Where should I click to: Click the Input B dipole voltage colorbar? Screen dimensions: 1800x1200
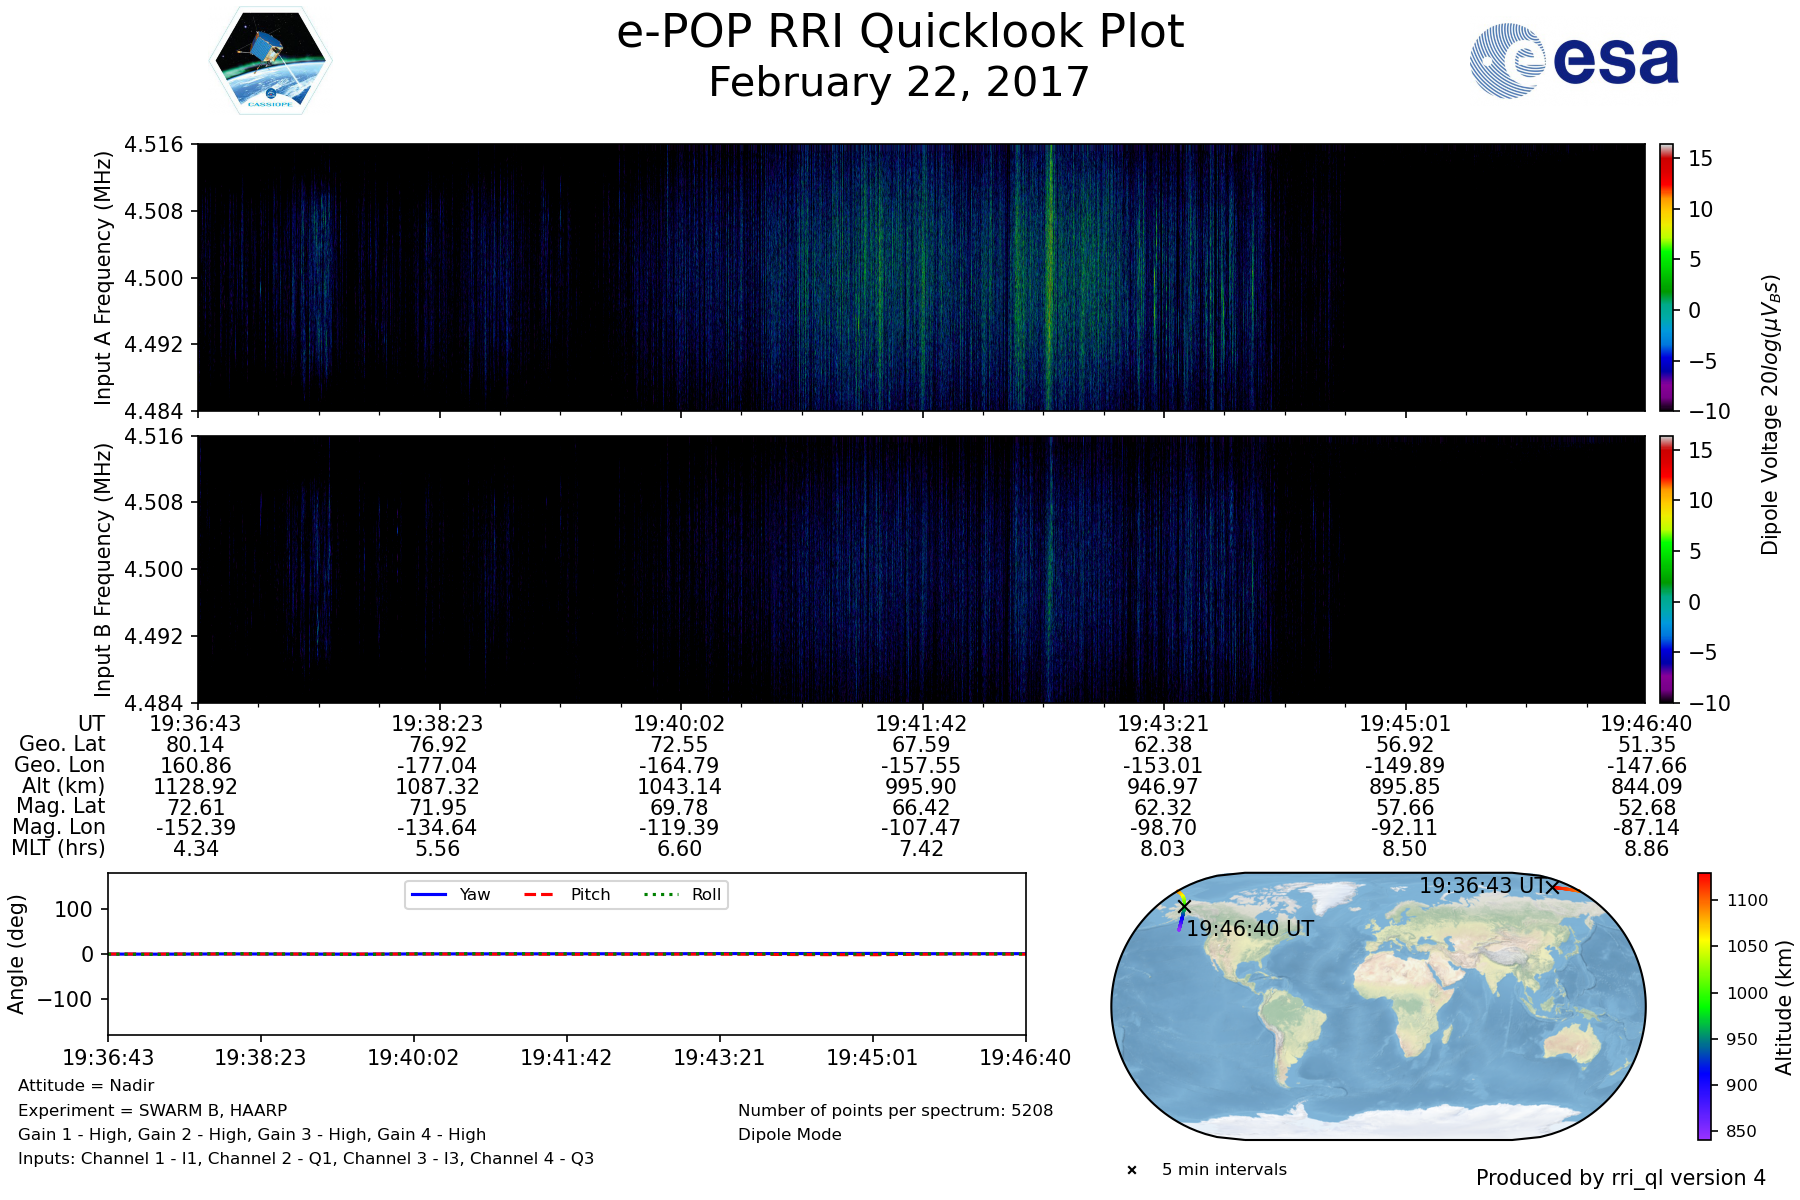(x=1666, y=569)
